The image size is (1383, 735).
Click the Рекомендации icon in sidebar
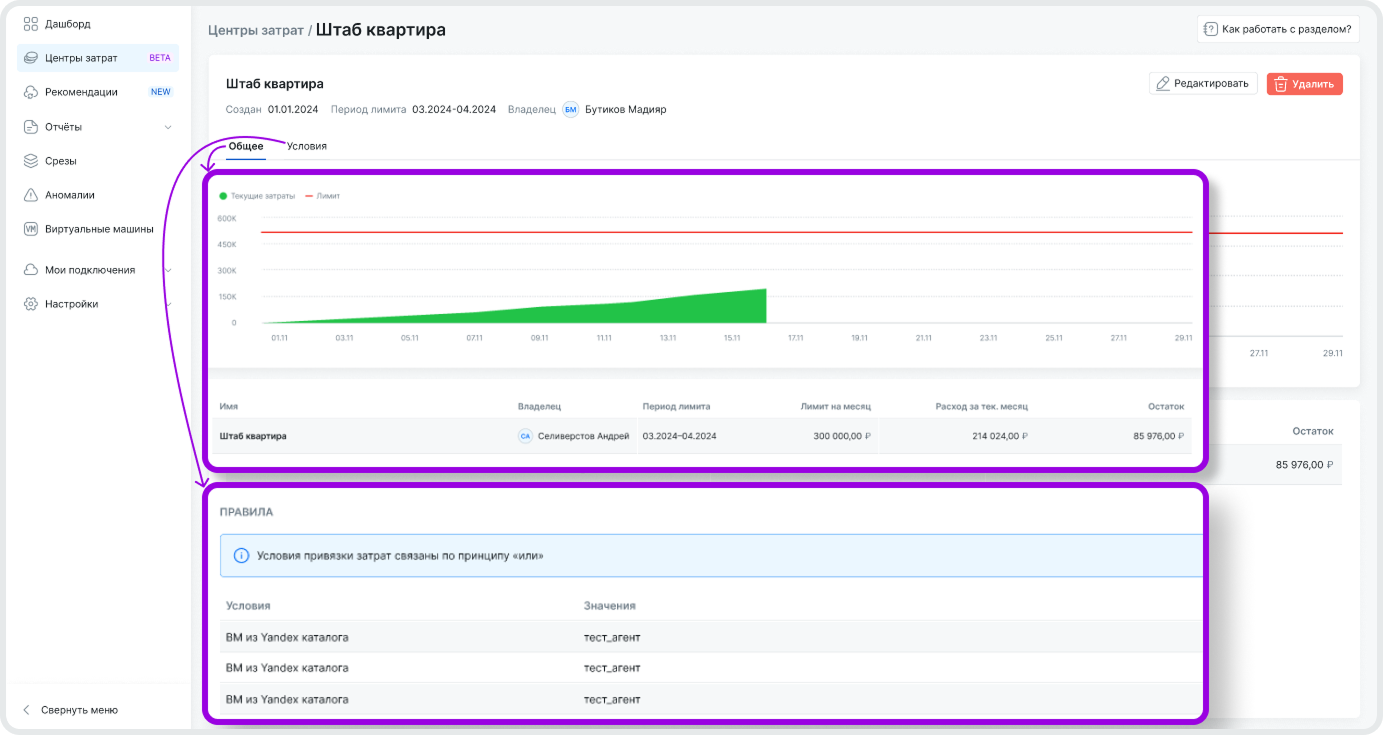point(31,92)
